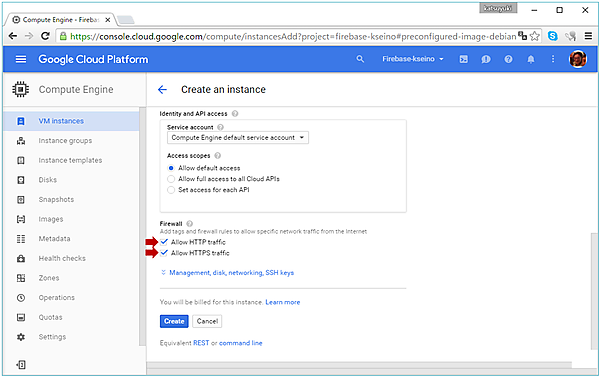Open the feedback speech-bubble icon

[486, 59]
